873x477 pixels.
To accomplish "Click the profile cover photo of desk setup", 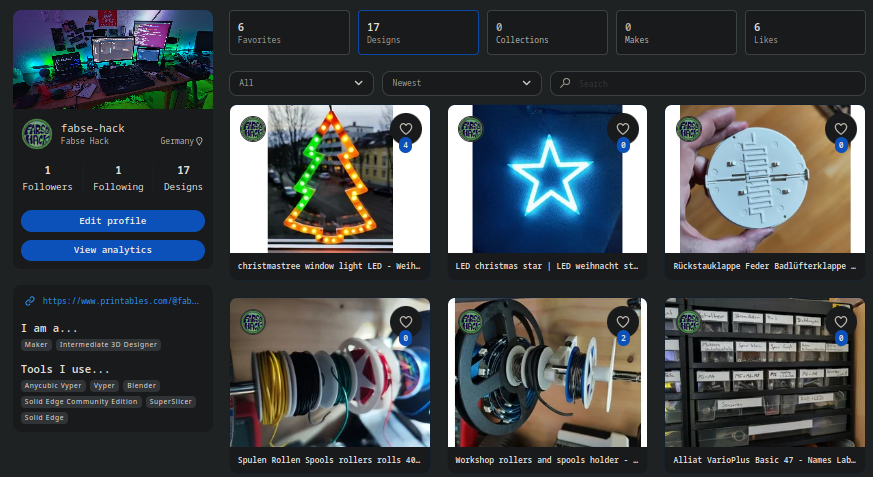I will pyautogui.click(x=113, y=60).
